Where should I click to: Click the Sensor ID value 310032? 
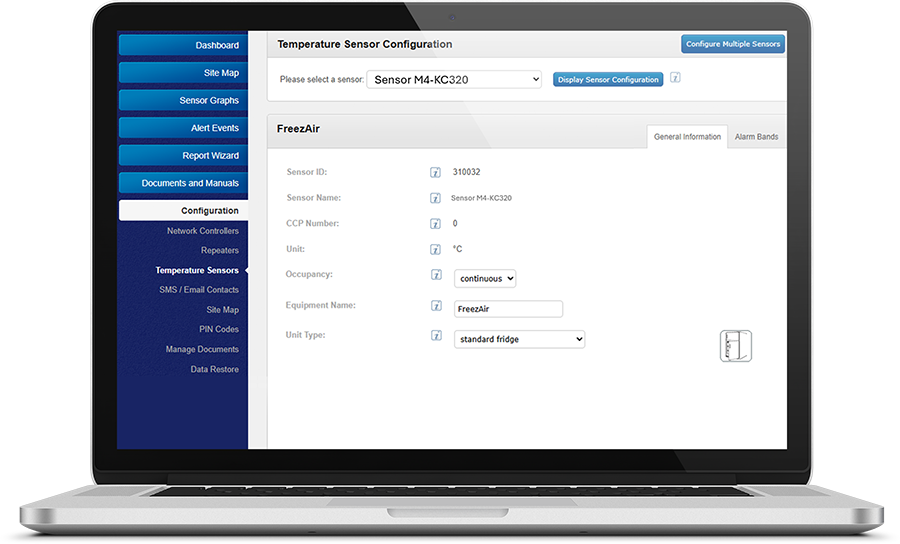[466, 172]
